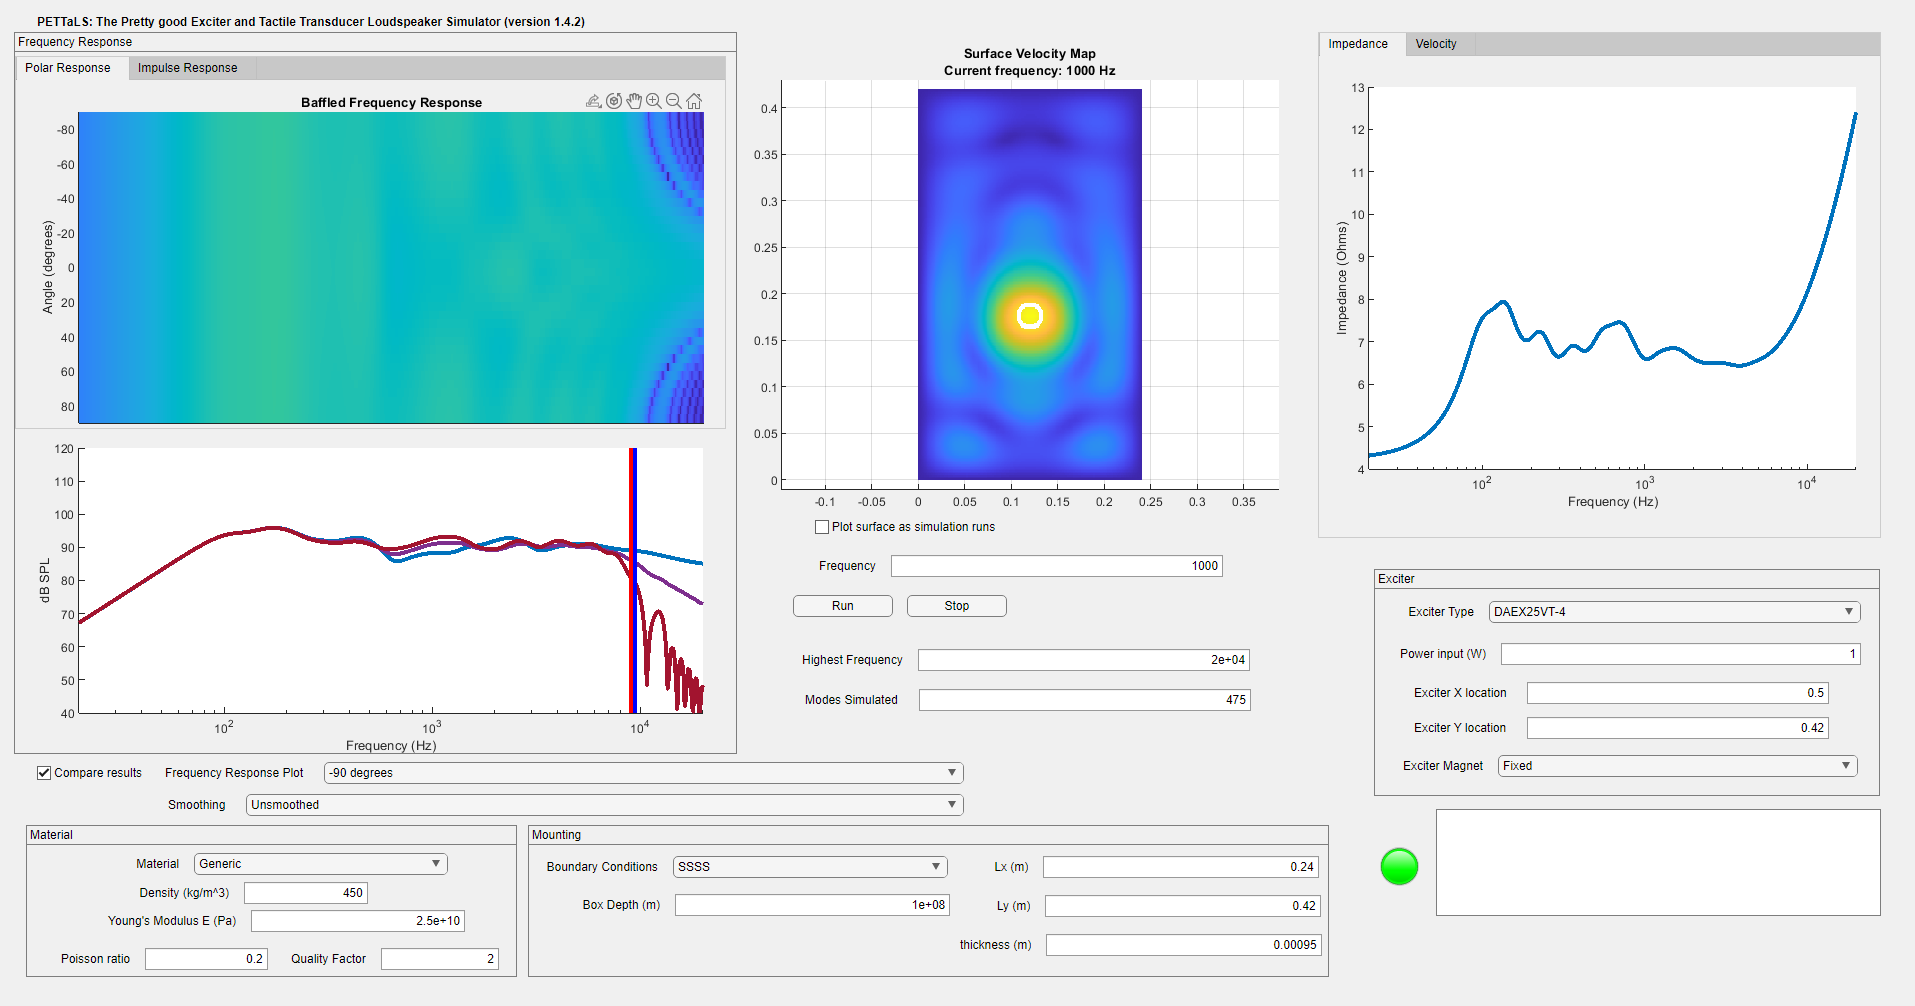Viewport: 1915px width, 1006px height.
Task: Switch to the Impedance tab
Action: (x=1358, y=44)
